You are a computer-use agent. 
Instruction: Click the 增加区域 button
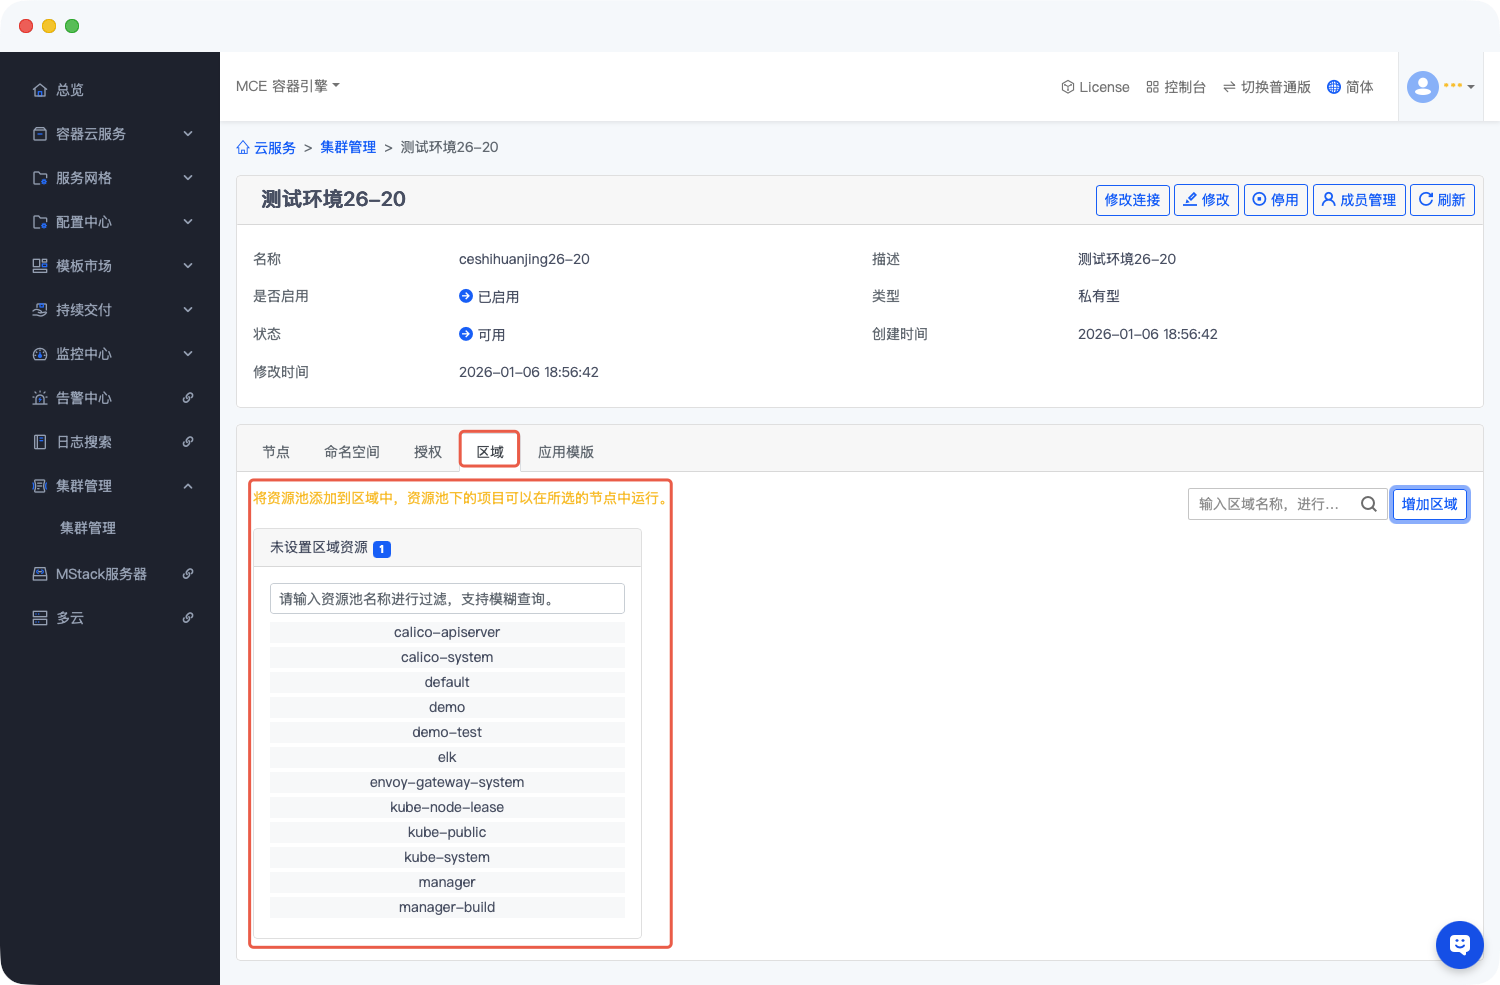[x=1429, y=504]
